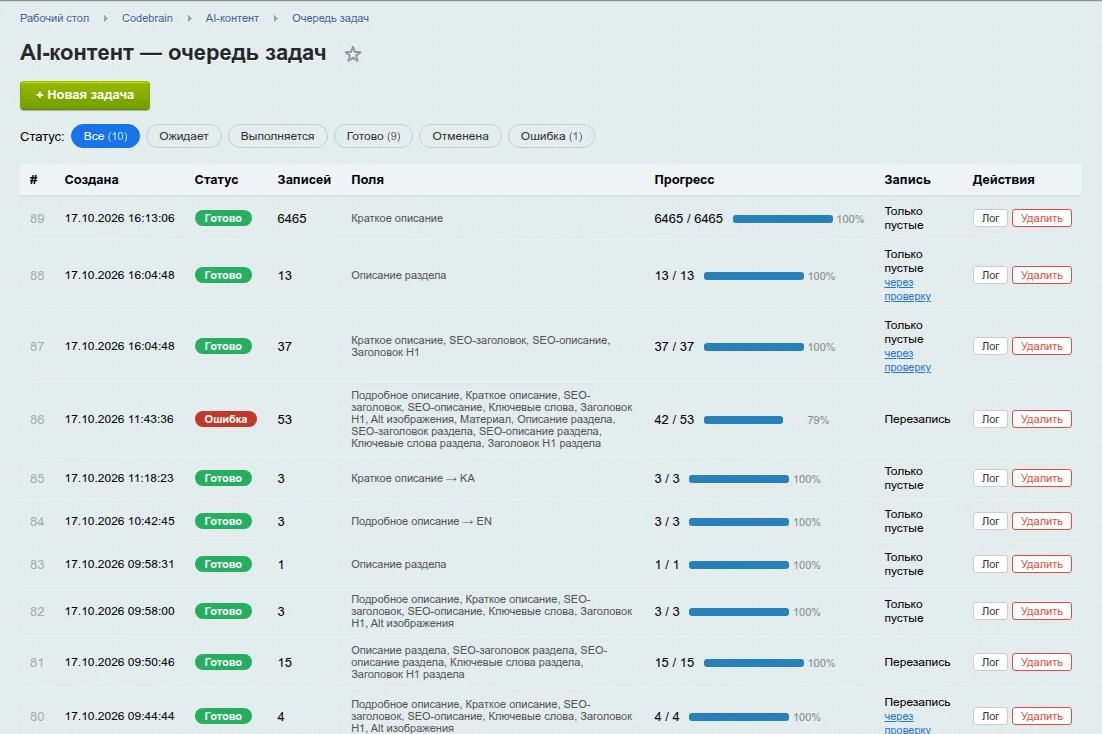The width and height of the screenshot is (1102, 734).
Task: Select the Краткое описание → KA field text
Action: [413, 478]
